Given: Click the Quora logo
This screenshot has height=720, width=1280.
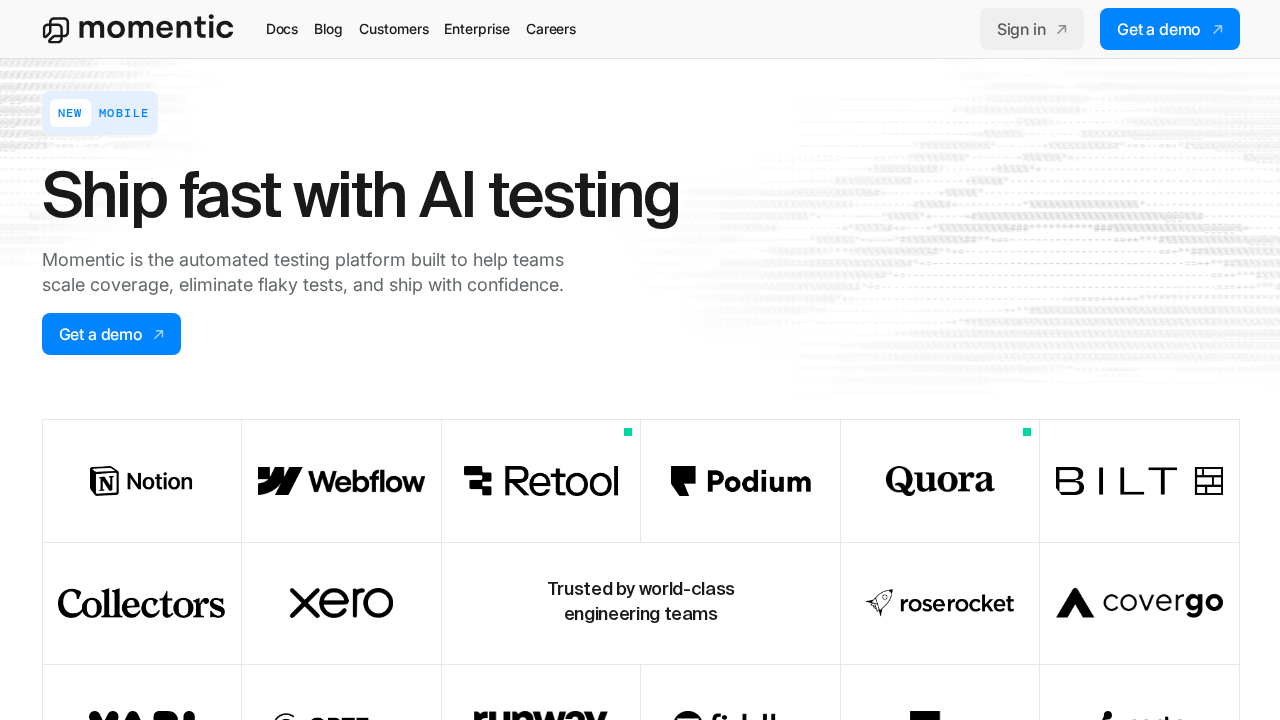Looking at the screenshot, I should [940, 481].
